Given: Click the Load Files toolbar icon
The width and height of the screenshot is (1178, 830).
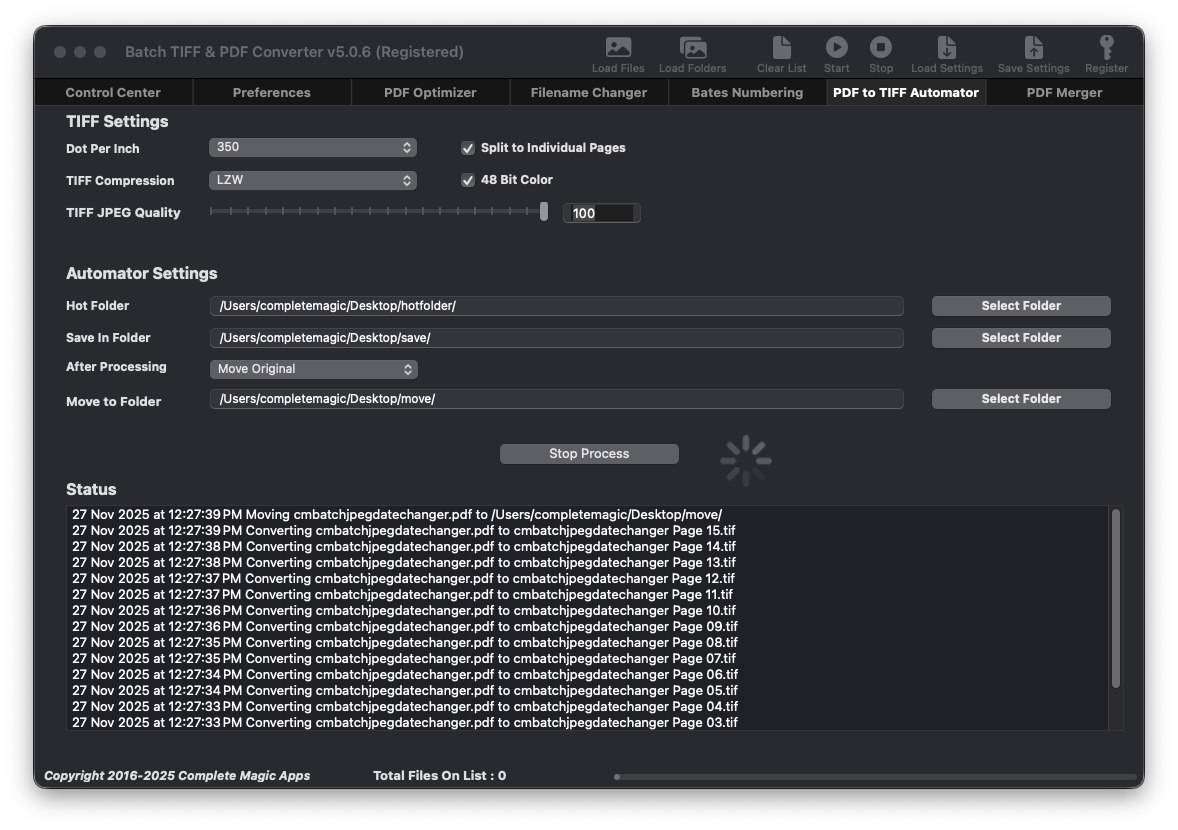Looking at the screenshot, I should [x=618, y=48].
